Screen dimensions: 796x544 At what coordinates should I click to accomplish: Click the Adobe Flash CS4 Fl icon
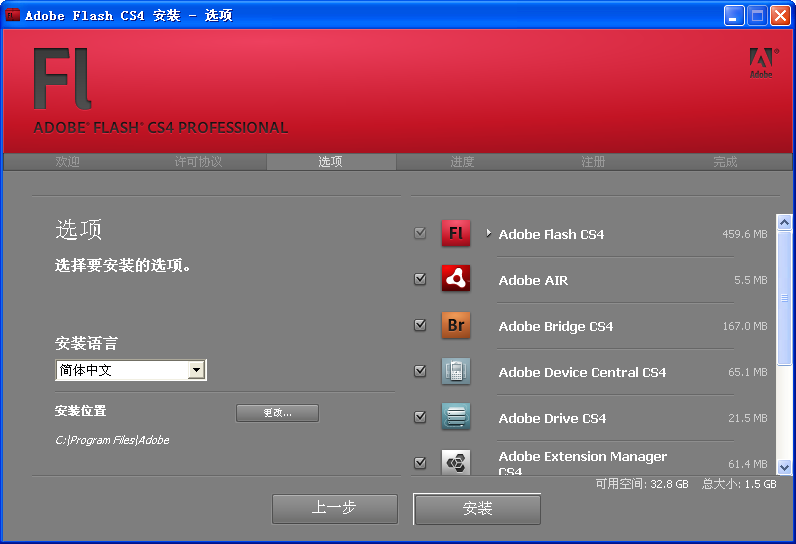point(455,233)
